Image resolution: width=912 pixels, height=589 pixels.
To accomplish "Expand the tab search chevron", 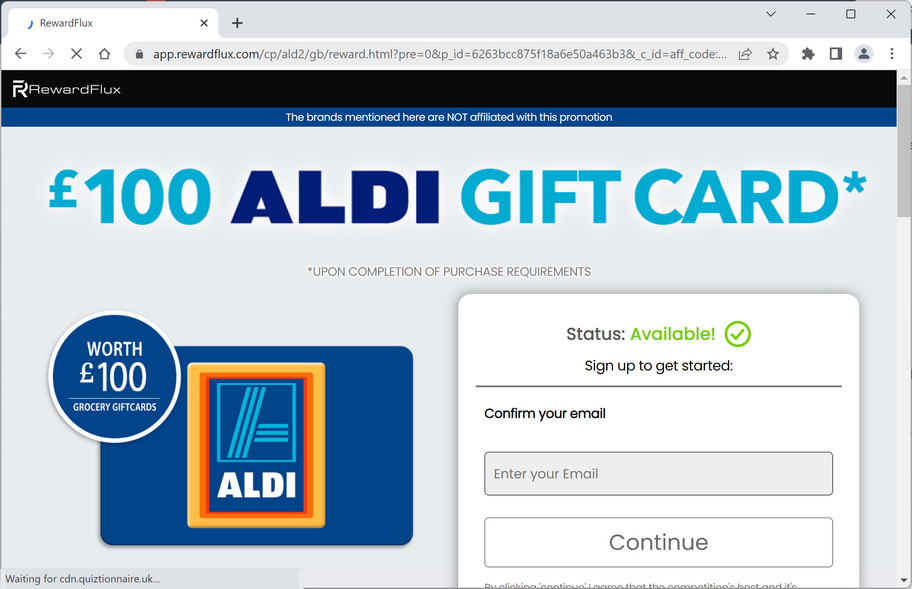I will click(771, 14).
